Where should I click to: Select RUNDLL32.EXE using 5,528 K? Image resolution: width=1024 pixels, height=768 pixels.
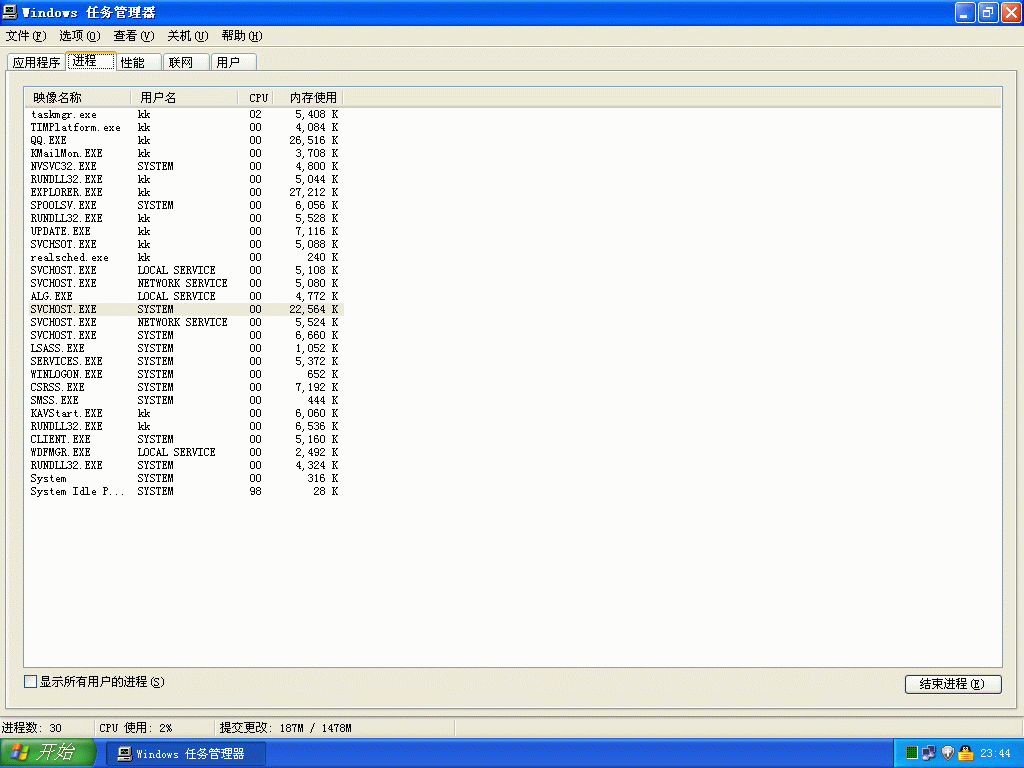tap(184, 218)
